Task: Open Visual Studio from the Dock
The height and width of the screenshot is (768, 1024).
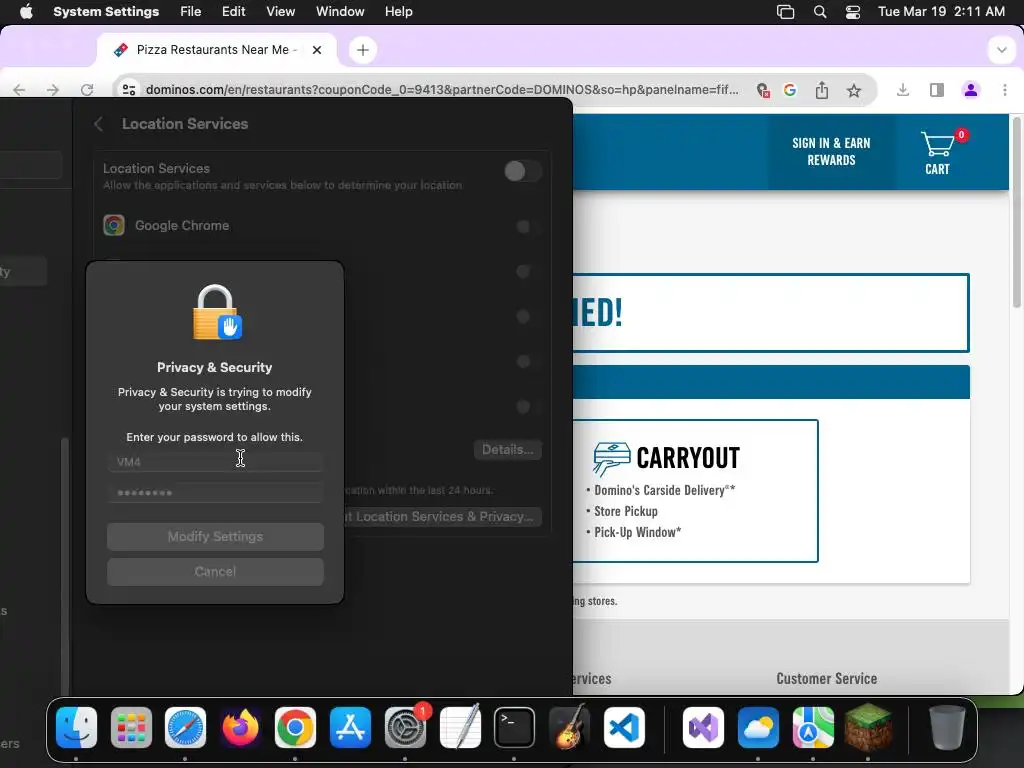Action: [703, 728]
